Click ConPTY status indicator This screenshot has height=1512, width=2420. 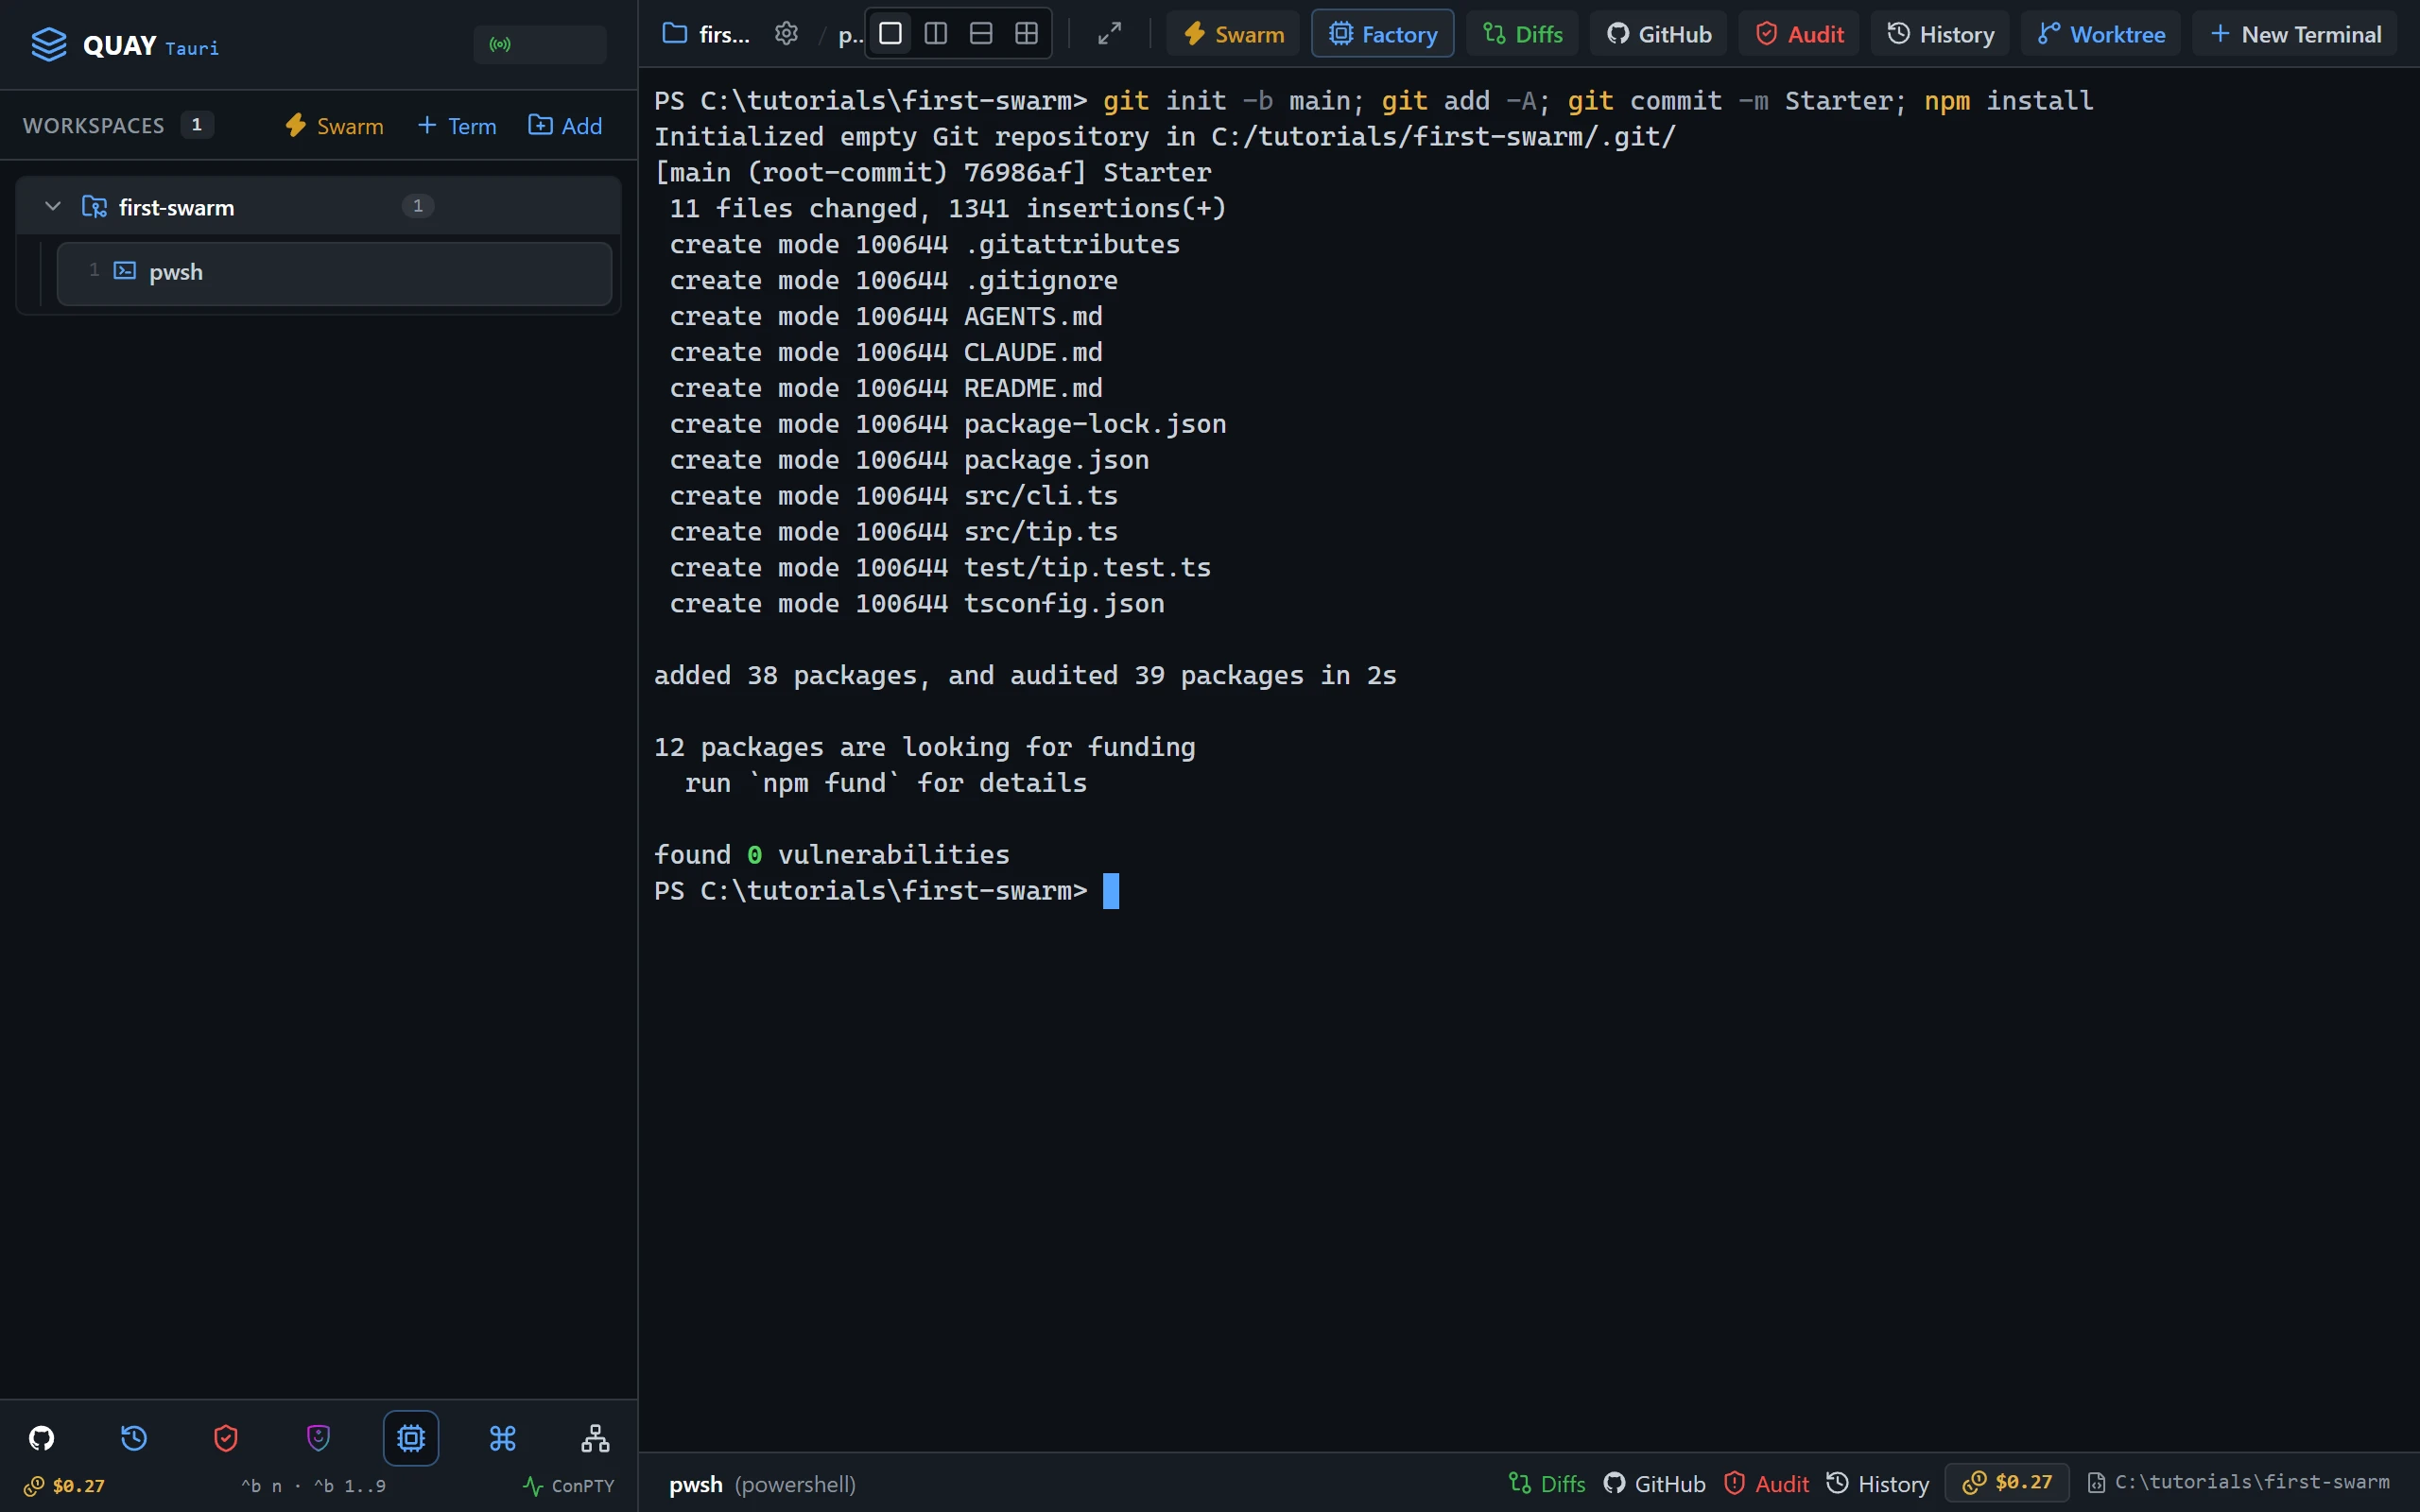(568, 1486)
